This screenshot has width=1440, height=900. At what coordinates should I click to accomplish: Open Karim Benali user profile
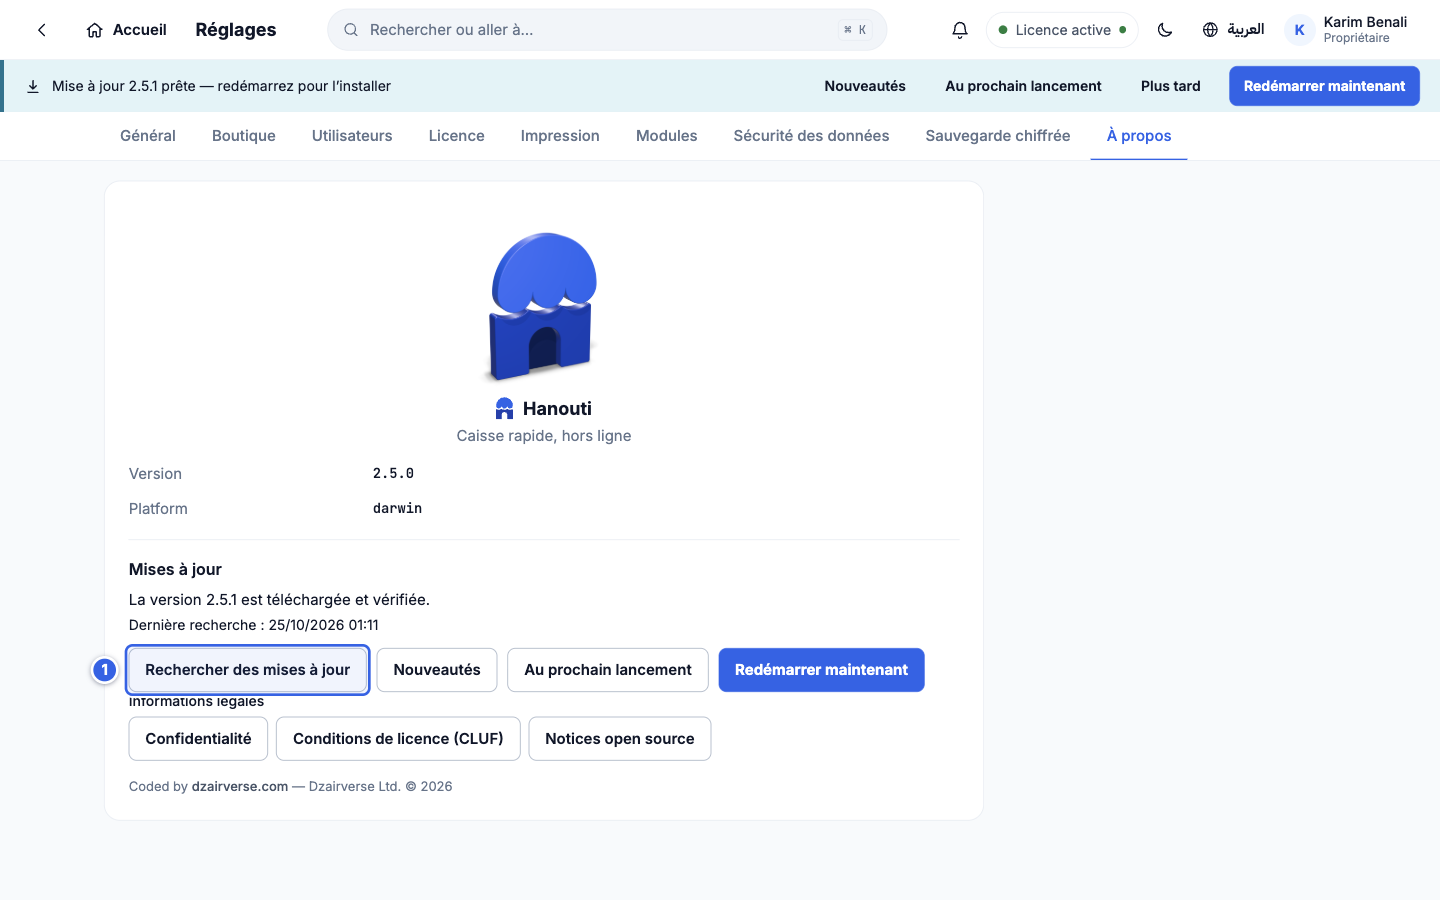coord(1347,30)
